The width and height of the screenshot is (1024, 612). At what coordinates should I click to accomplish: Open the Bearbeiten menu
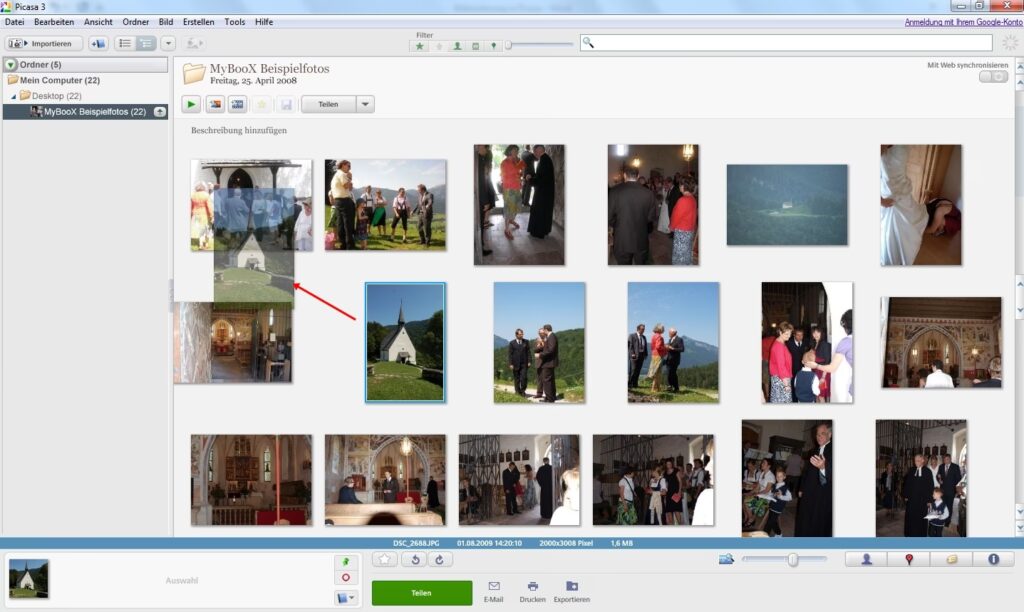[54, 21]
